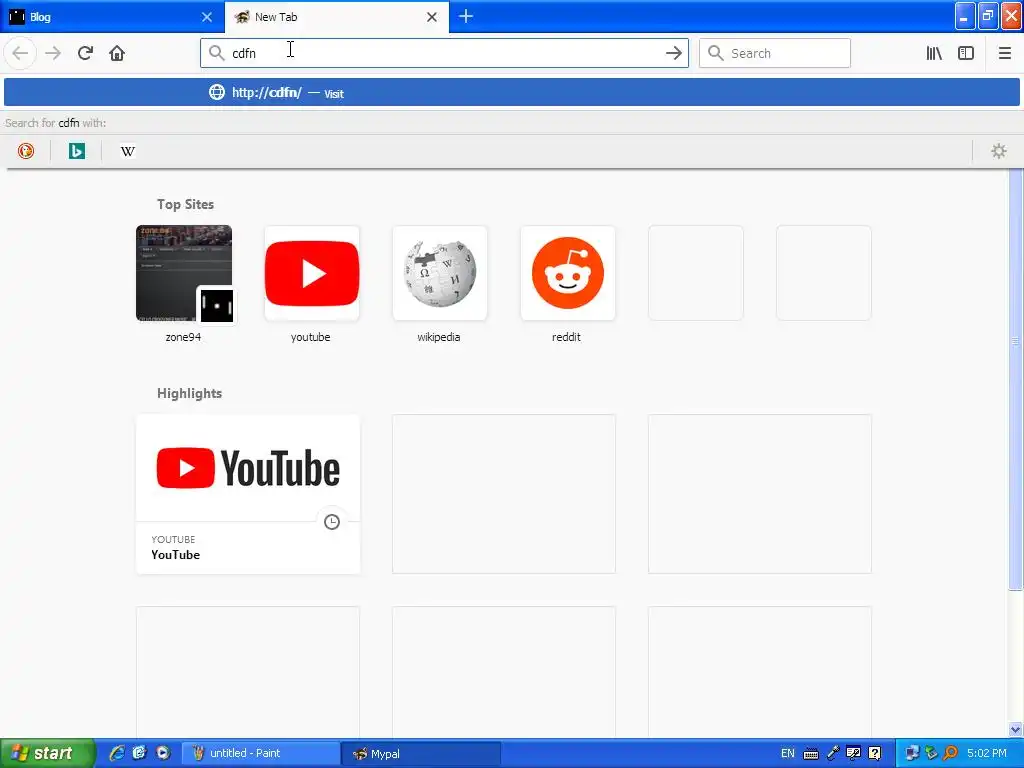Open the Library bookshelf icon

coord(934,53)
